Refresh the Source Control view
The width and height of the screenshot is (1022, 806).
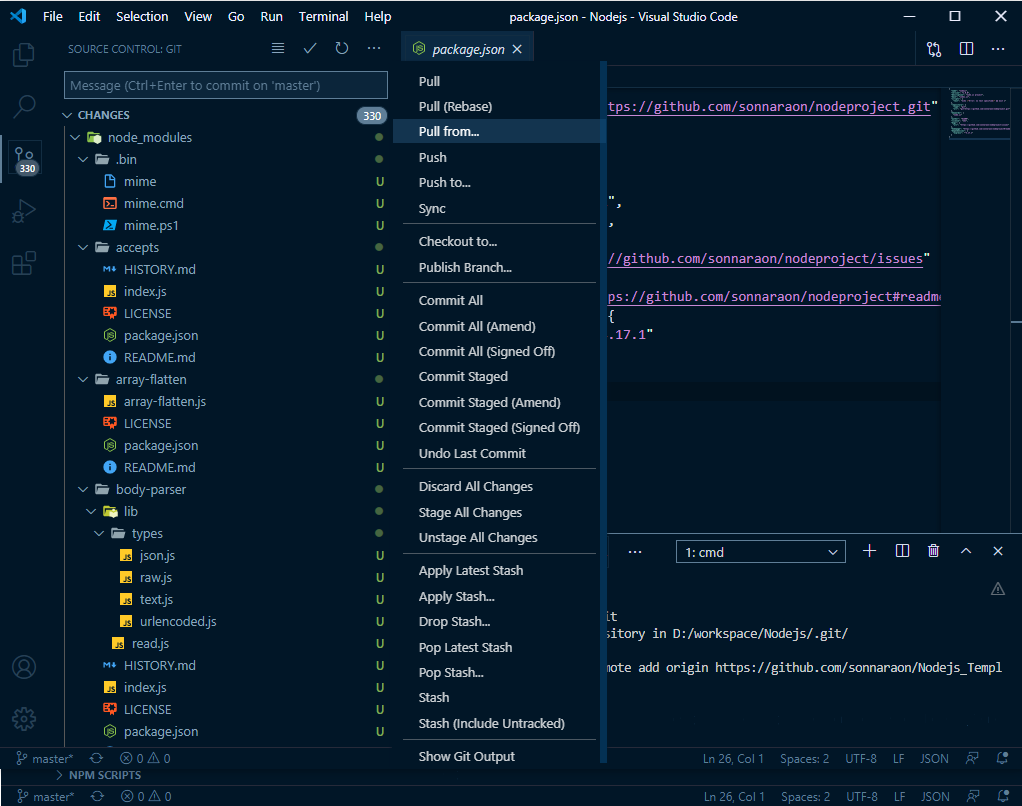click(342, 48)
